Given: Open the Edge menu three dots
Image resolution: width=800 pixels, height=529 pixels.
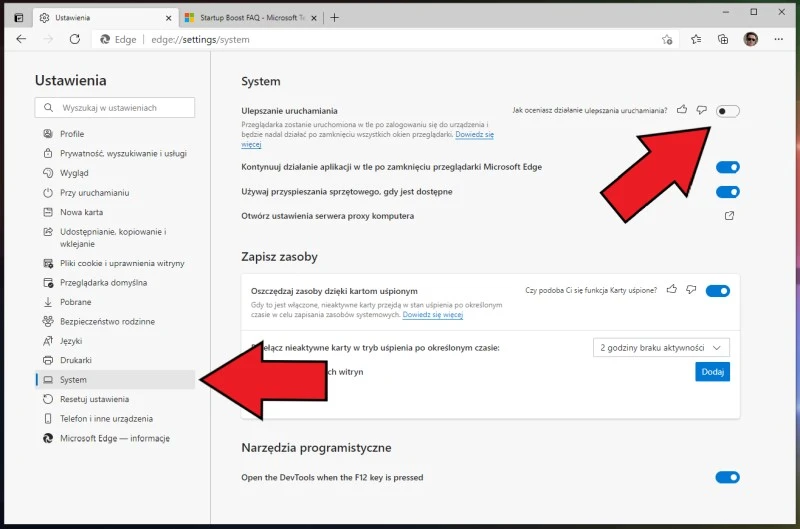Looking at the screenshot, I should [779, 39].
